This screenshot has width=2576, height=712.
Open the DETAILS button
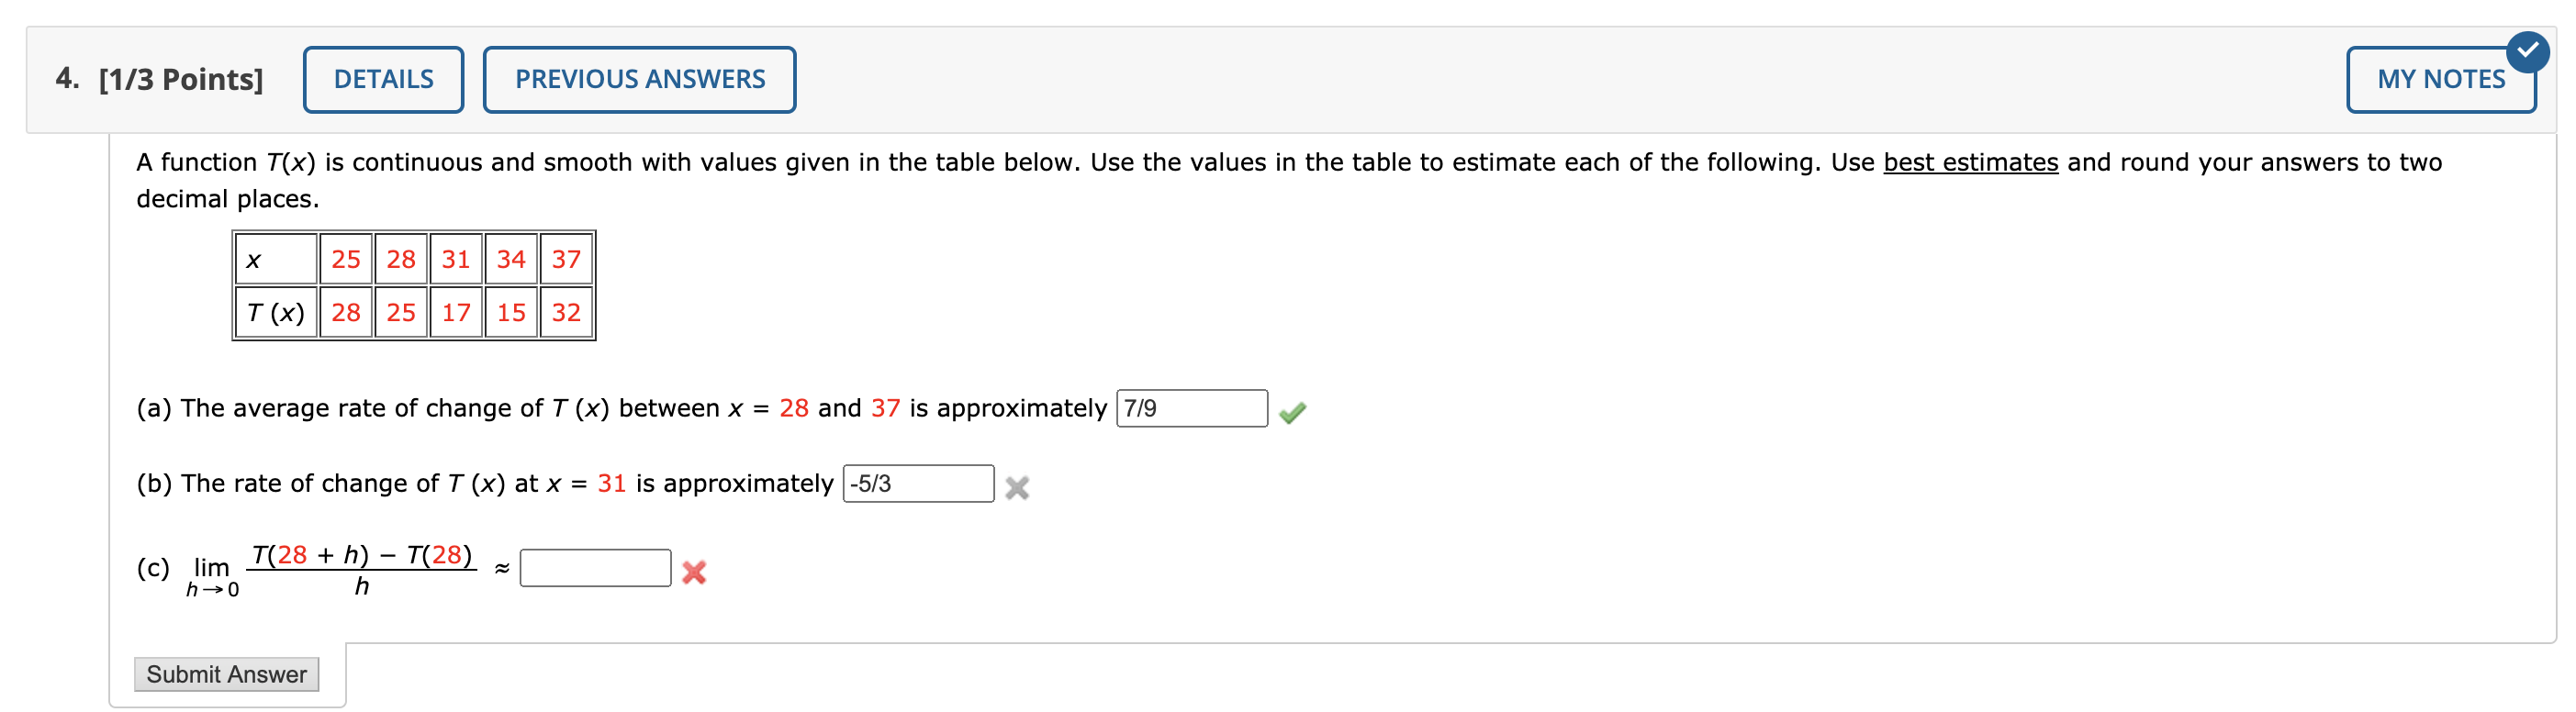(x=383, y=79)
